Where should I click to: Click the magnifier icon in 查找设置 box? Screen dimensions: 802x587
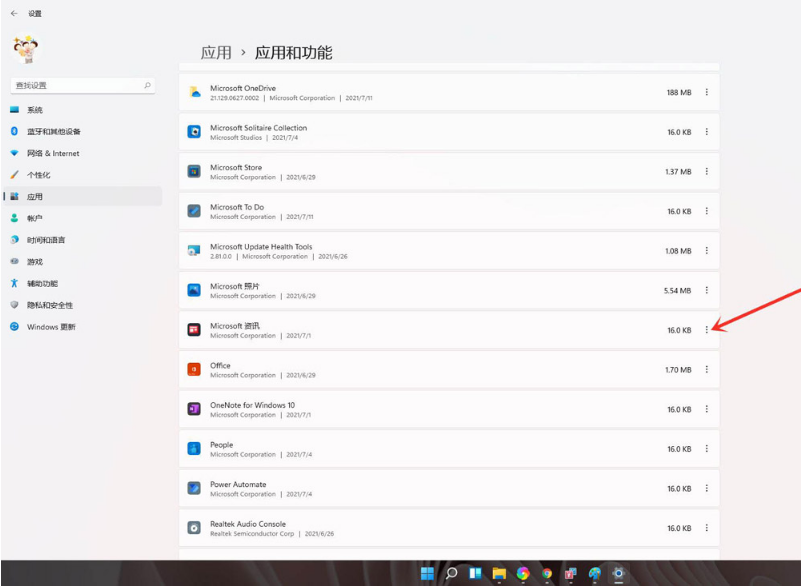(x=147, y=85)
